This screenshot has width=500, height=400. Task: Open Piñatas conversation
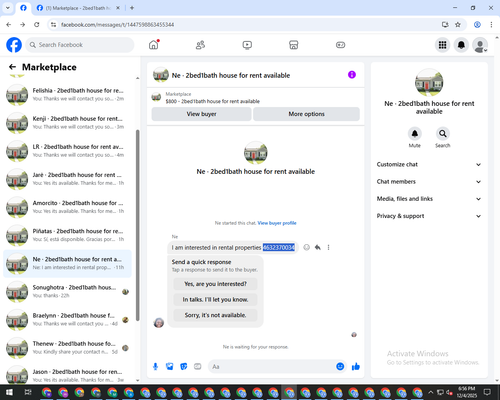pyautogui.click(x=67, y=235)
